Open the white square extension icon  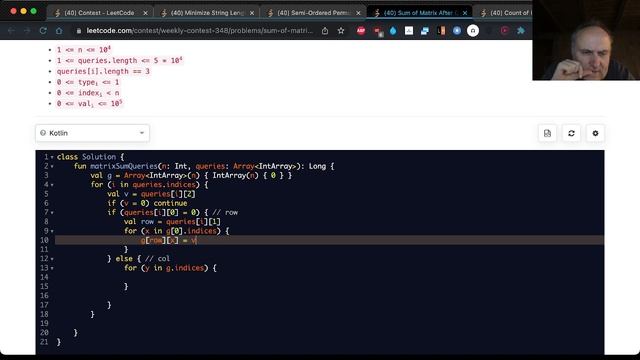point(409,31)
